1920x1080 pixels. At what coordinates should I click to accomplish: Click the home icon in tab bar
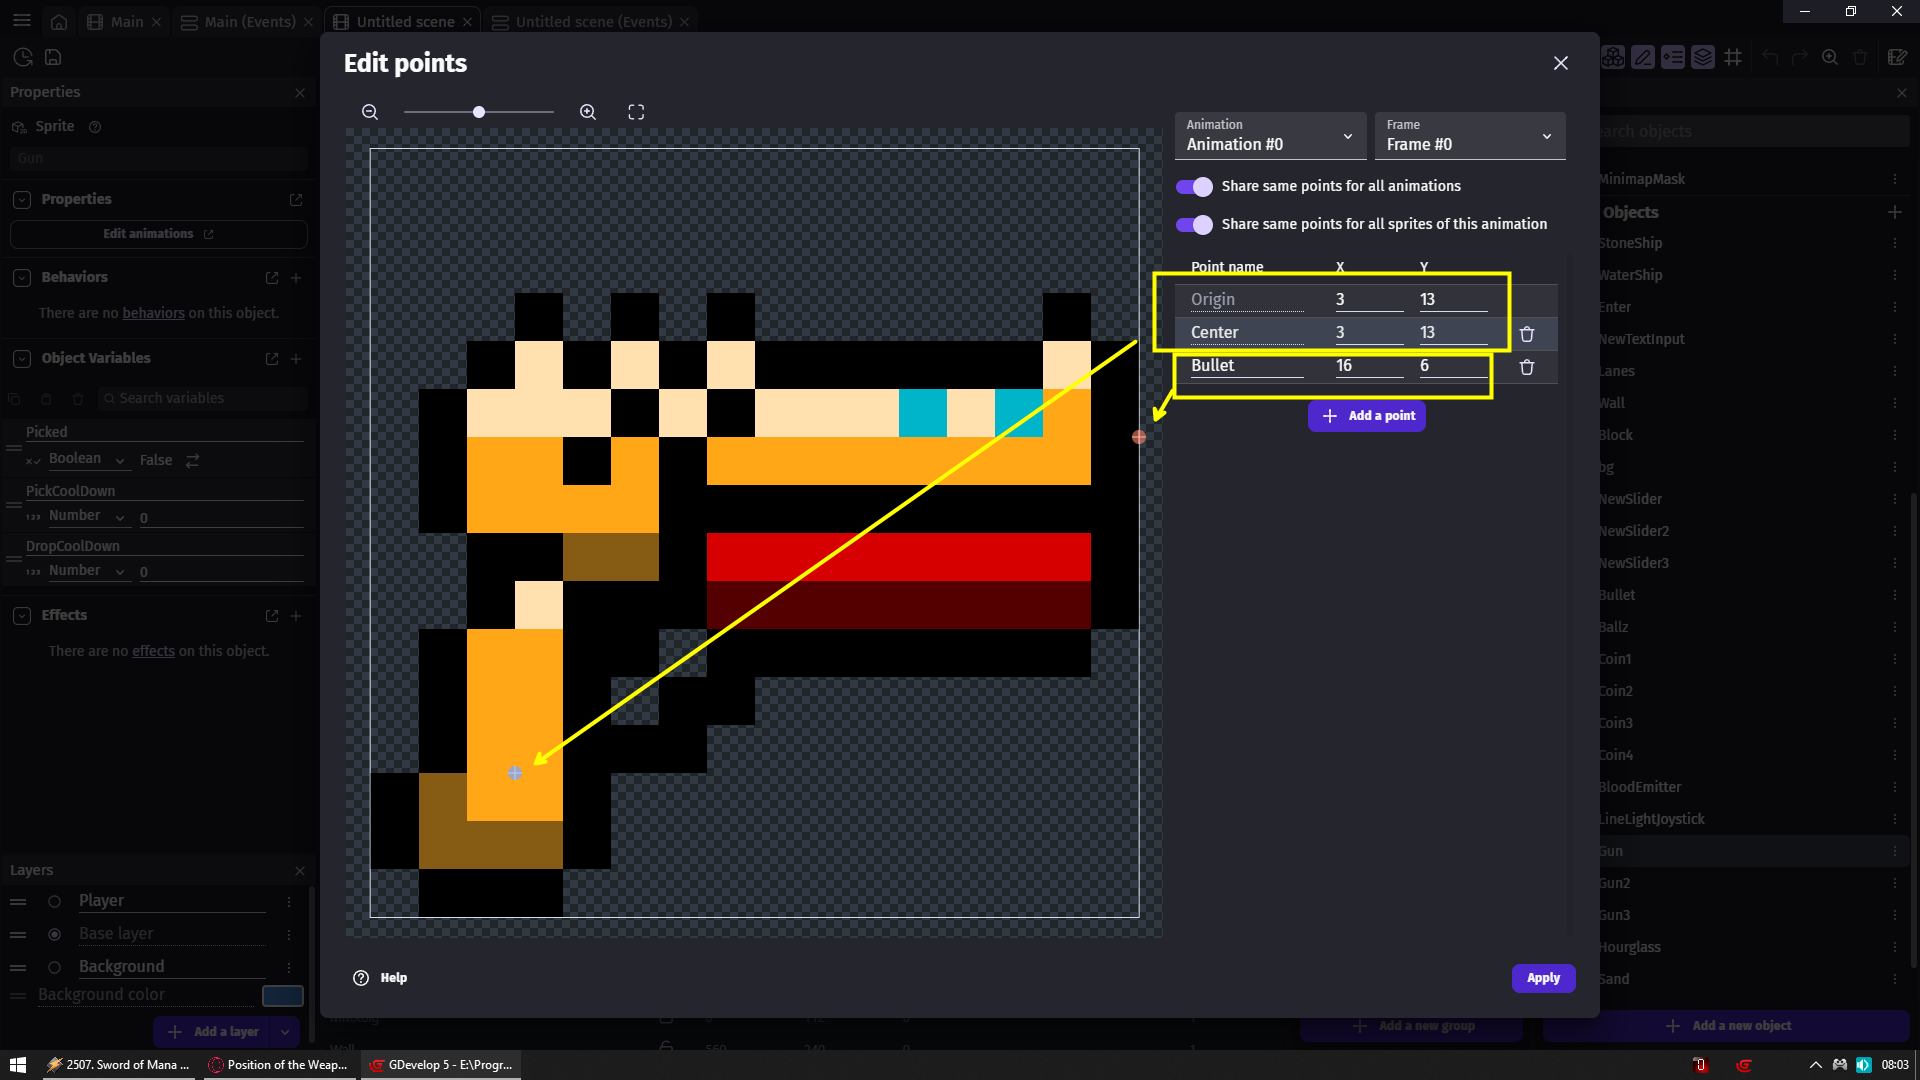tap(59, 22)
